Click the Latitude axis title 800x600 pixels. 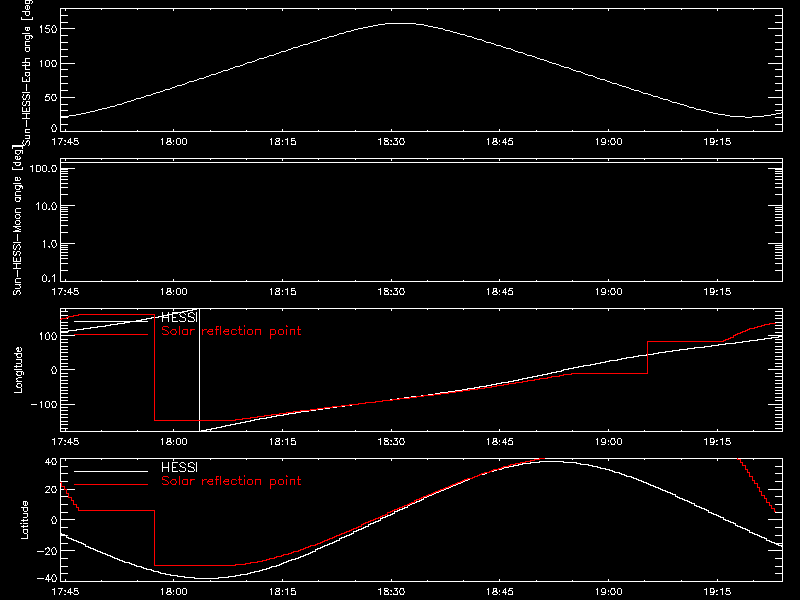click(24, 520)
